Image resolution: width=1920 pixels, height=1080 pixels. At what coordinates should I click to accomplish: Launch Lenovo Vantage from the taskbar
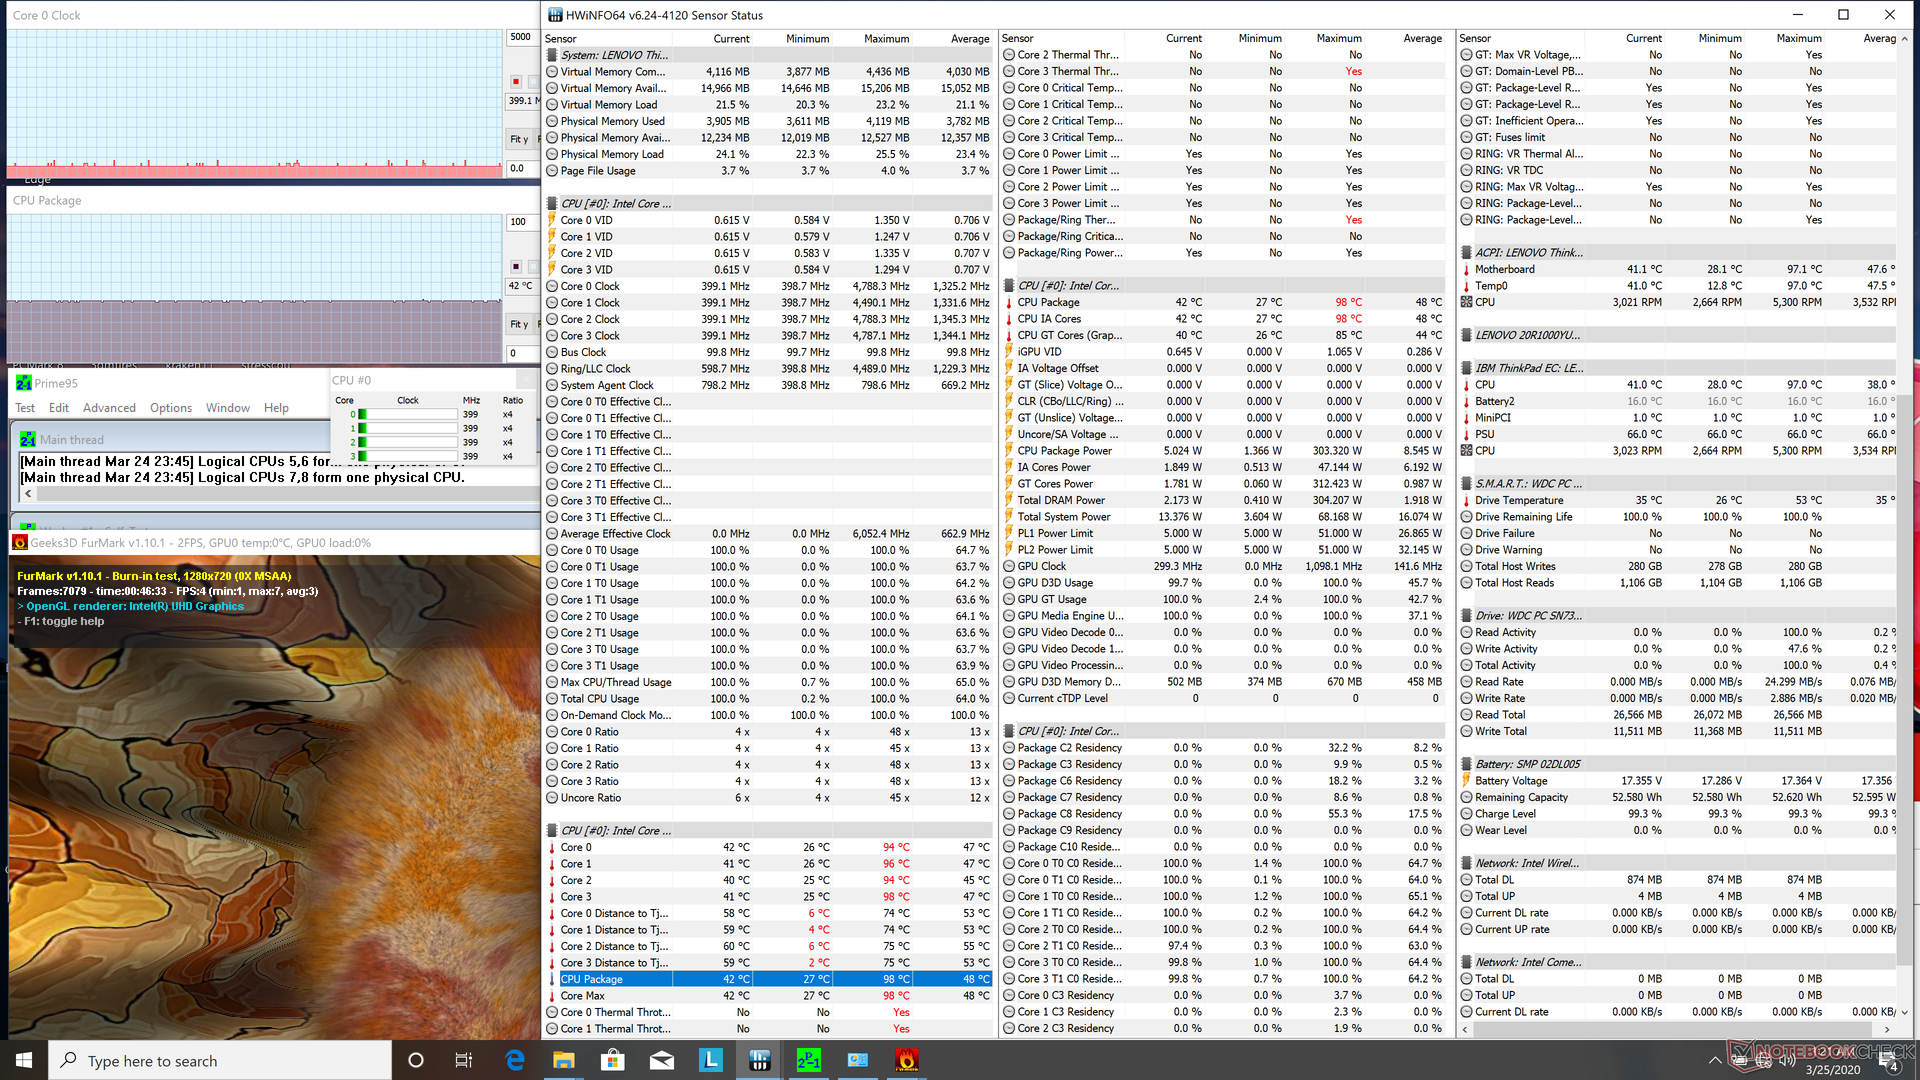tap(711, 1060)
